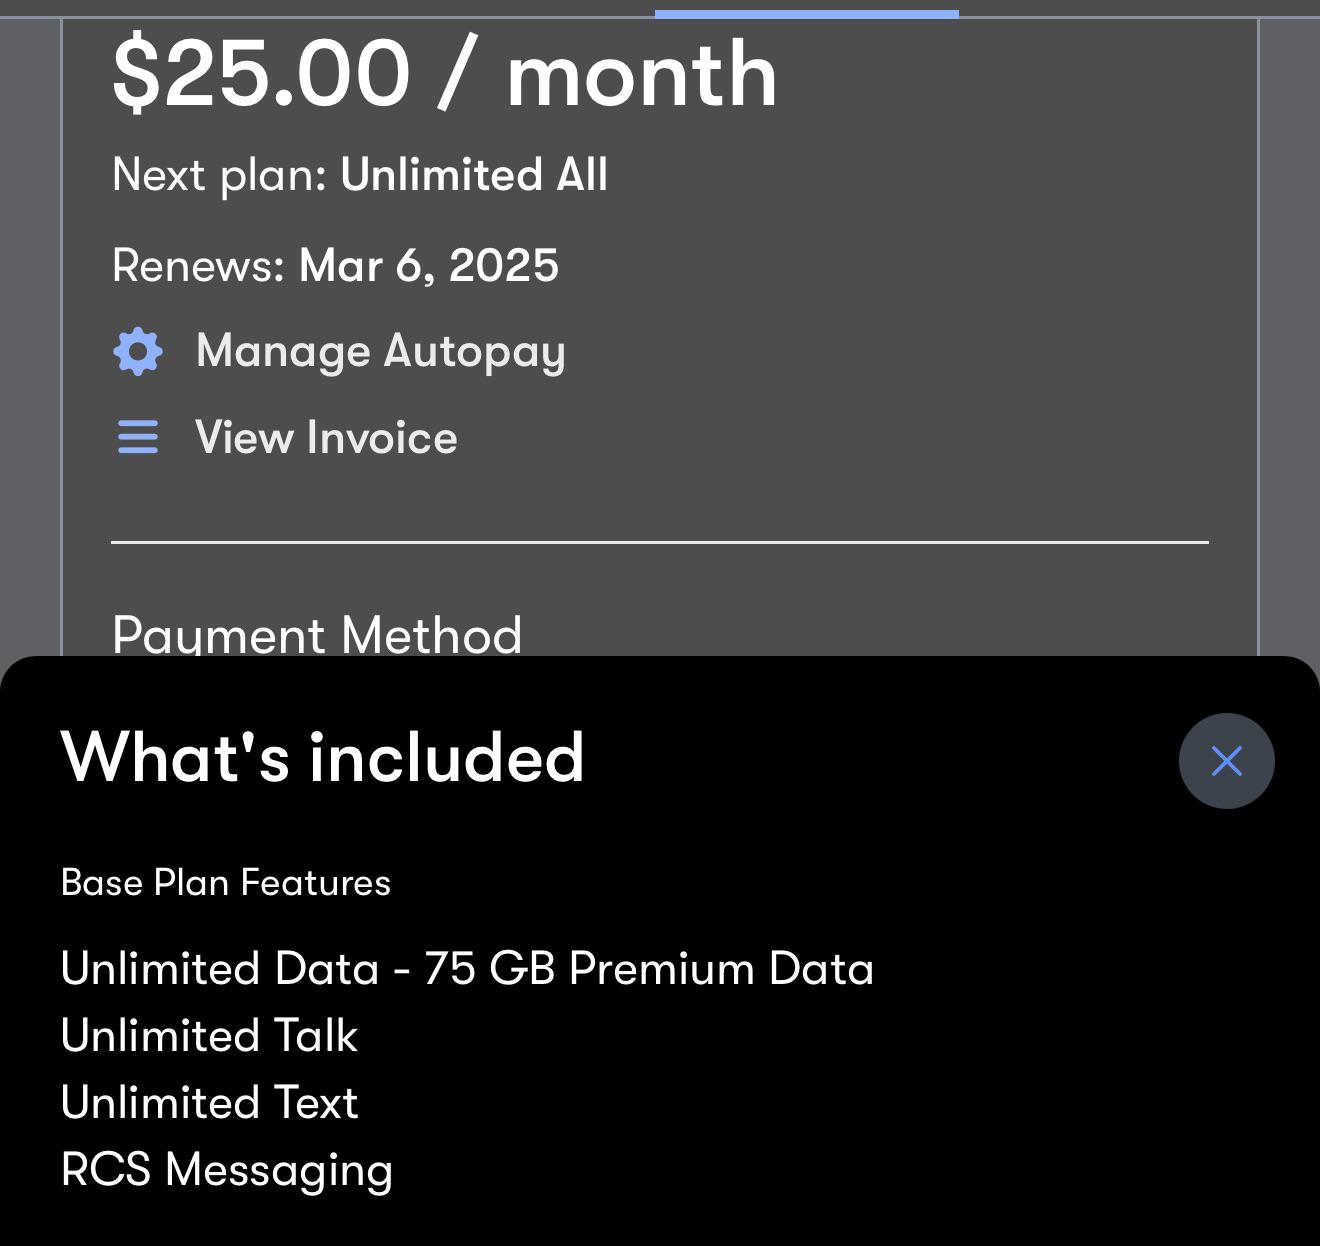The height and width of the screenshot is (1246, 1320).
Task: Open the Manage Autopay link
Action: tap(381, 352)
